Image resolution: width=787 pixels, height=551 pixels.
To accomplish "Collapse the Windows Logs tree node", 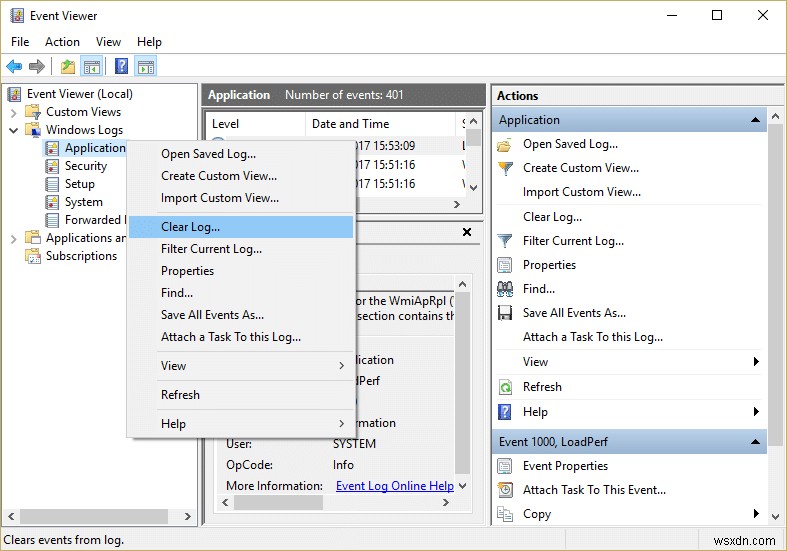I will pos(14,130).
